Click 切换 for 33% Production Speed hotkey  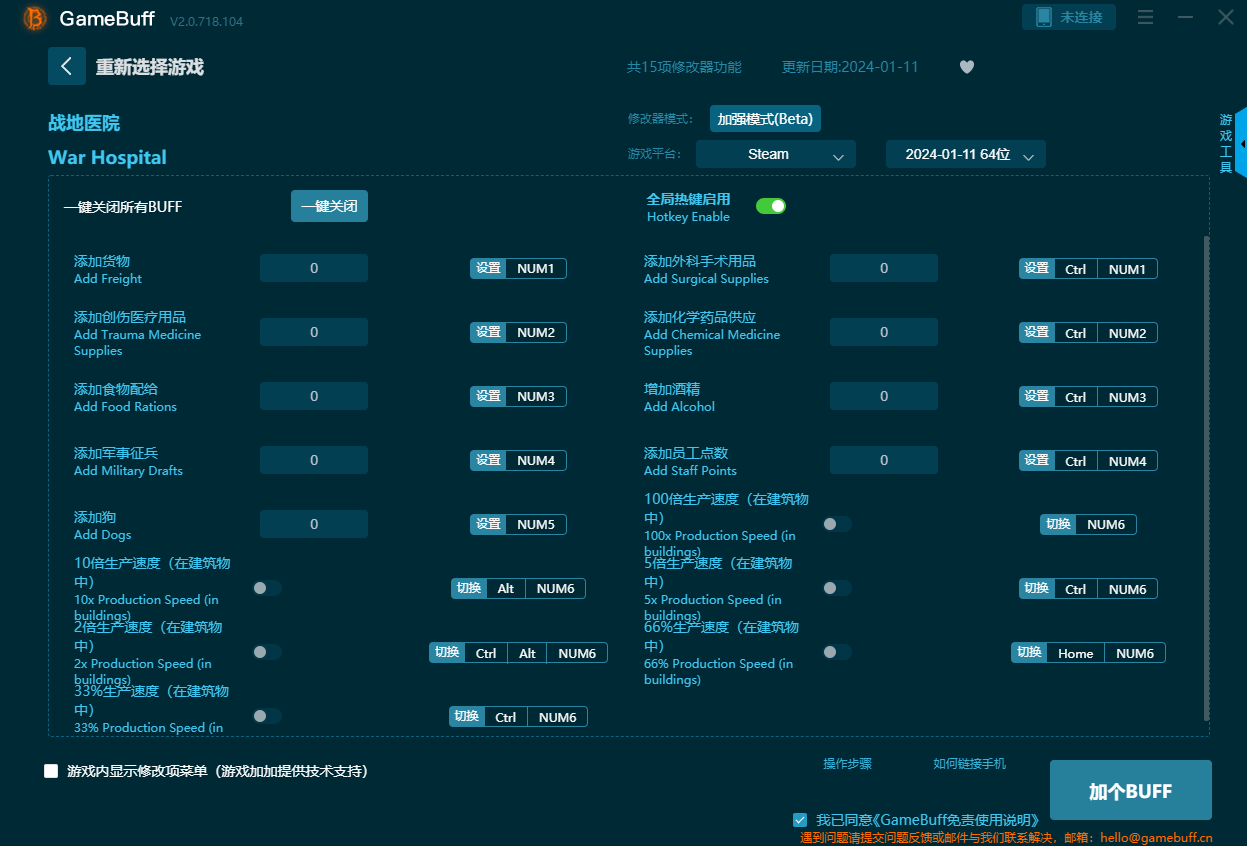[x=467, y=716]
